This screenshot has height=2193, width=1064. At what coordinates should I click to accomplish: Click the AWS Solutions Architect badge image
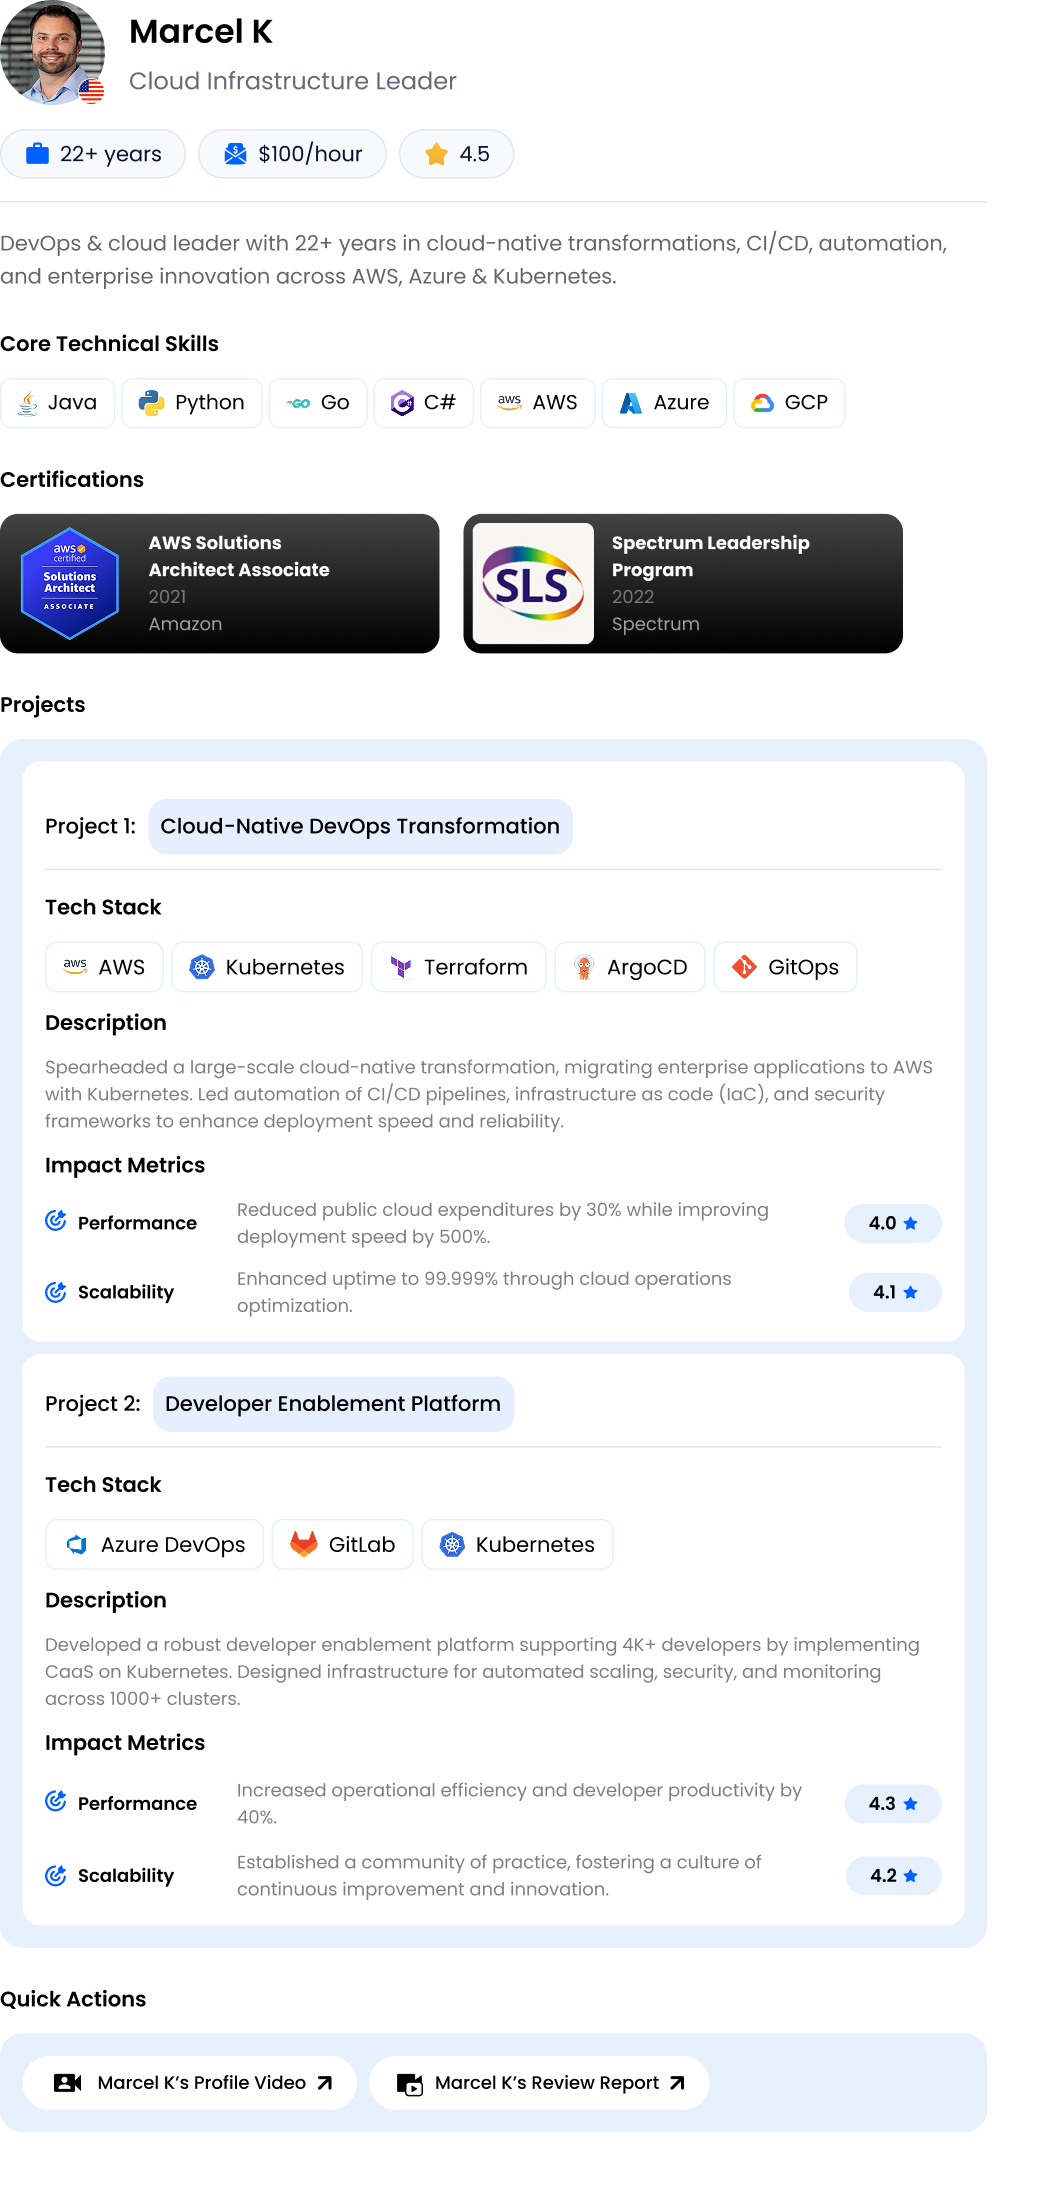point(70,583)
